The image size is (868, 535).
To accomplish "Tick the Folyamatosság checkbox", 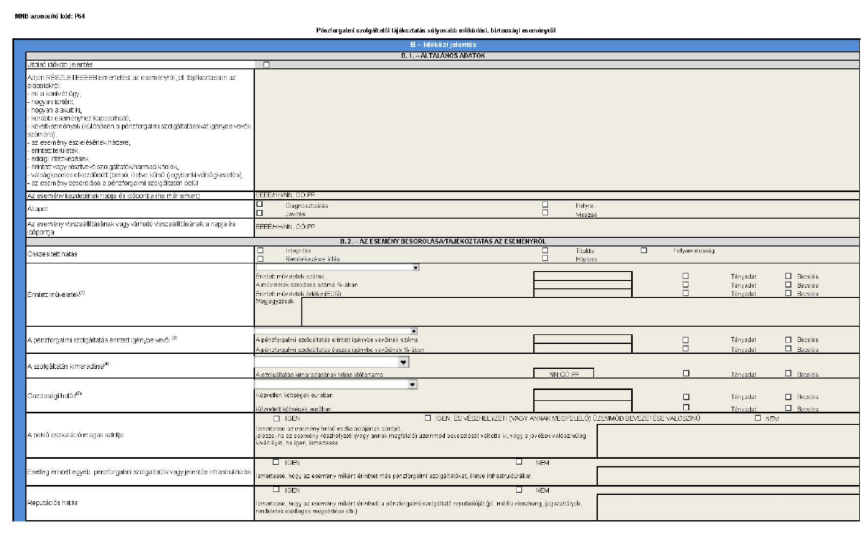I will [644, 250].
